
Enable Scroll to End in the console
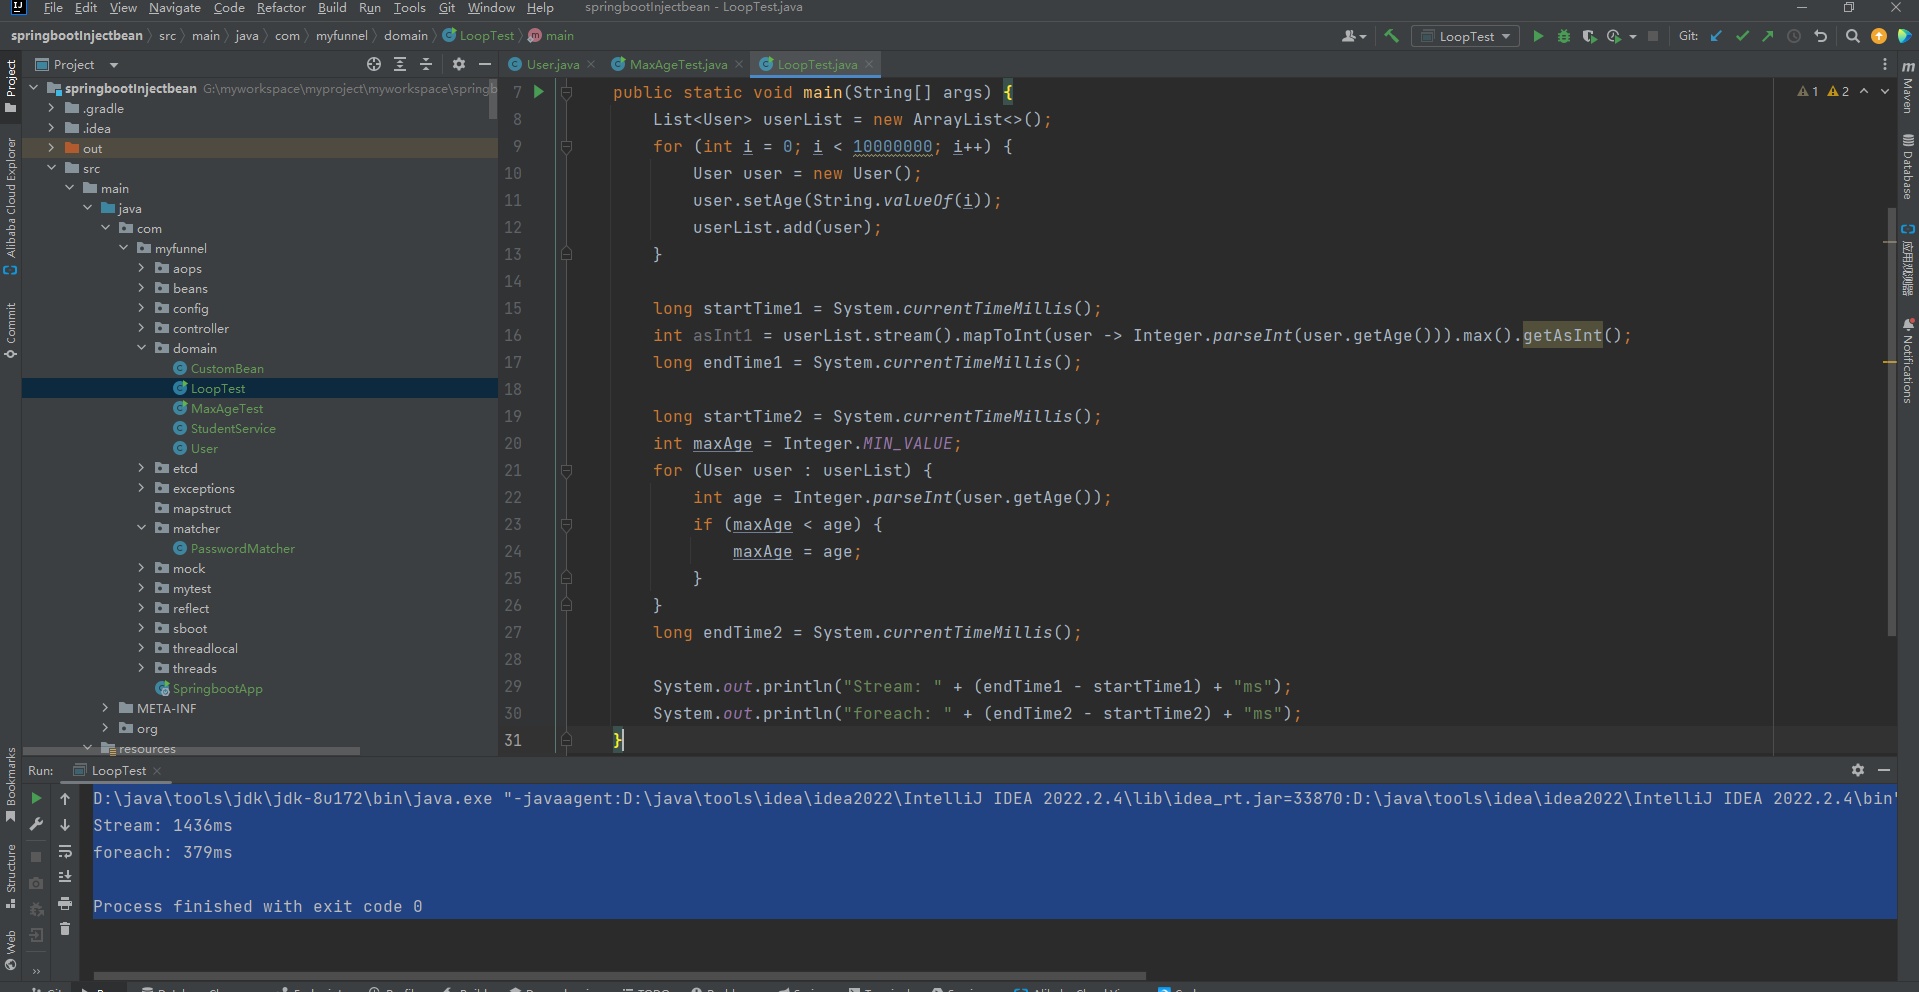pos(65,876)
